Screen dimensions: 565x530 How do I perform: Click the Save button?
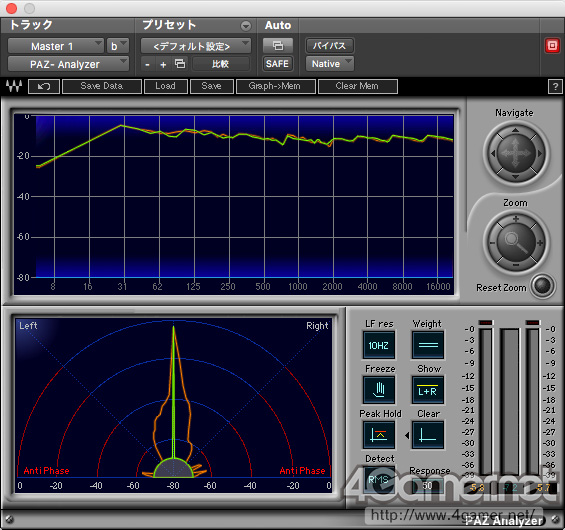[212, 86]
